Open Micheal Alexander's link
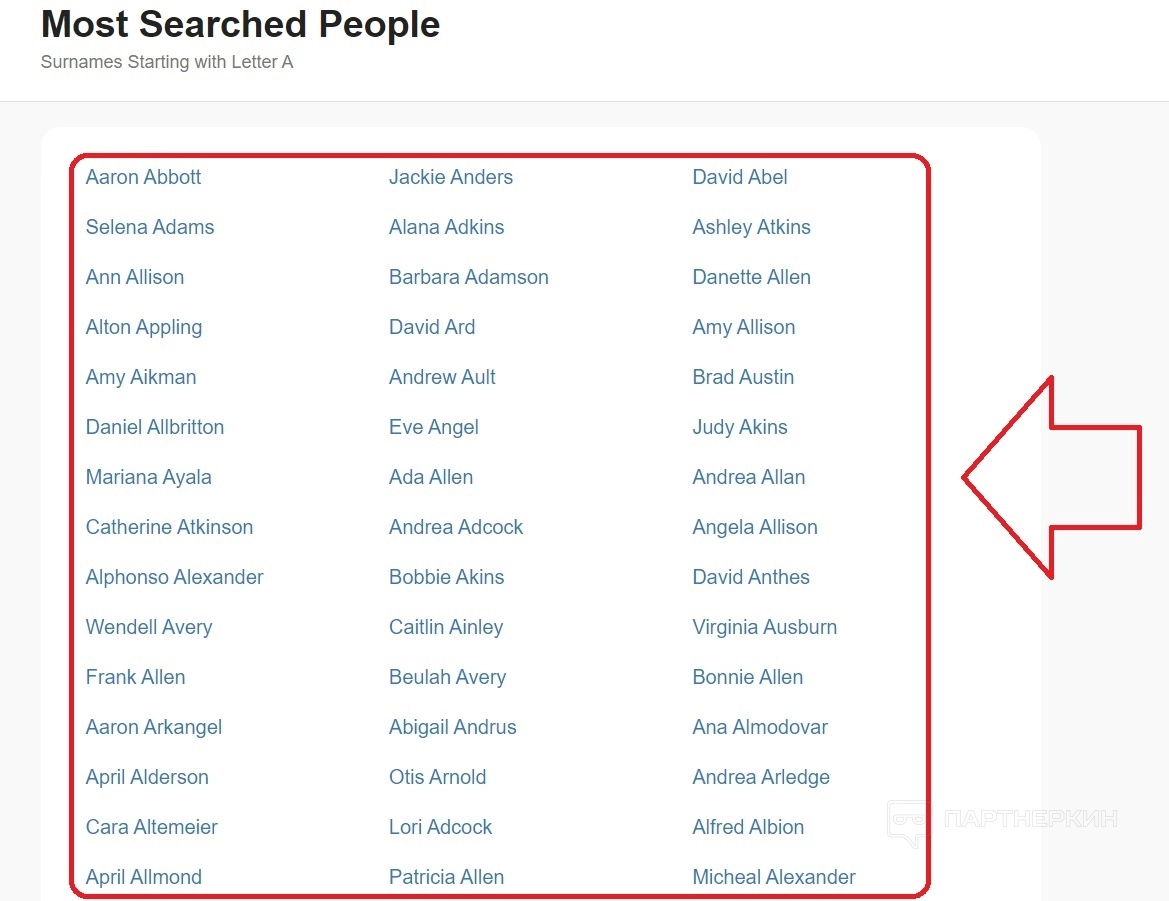1169x901 pixels. (x=774, y=877)
